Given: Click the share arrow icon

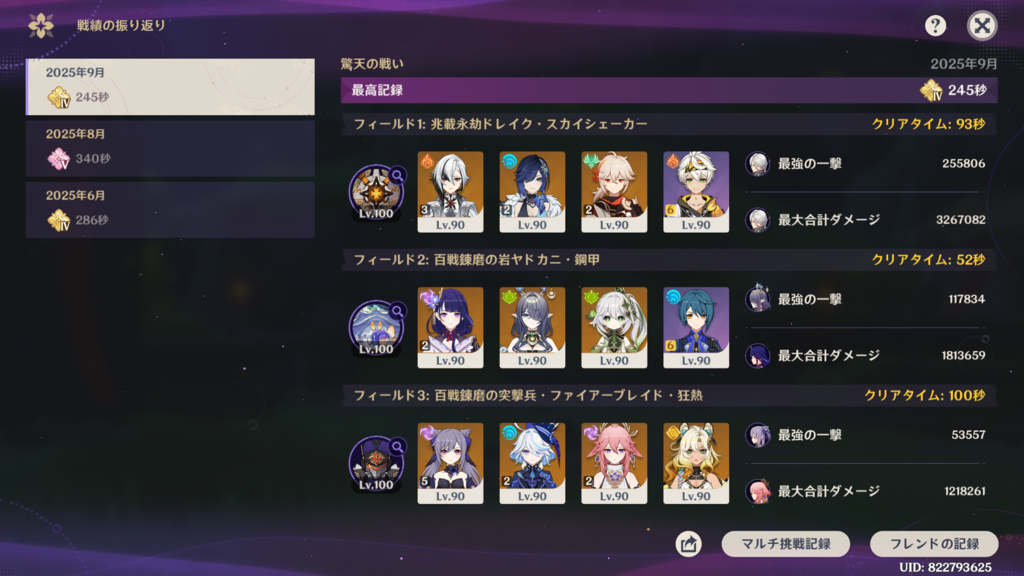Looking at the screenshot, I should [x=688, y=543].
